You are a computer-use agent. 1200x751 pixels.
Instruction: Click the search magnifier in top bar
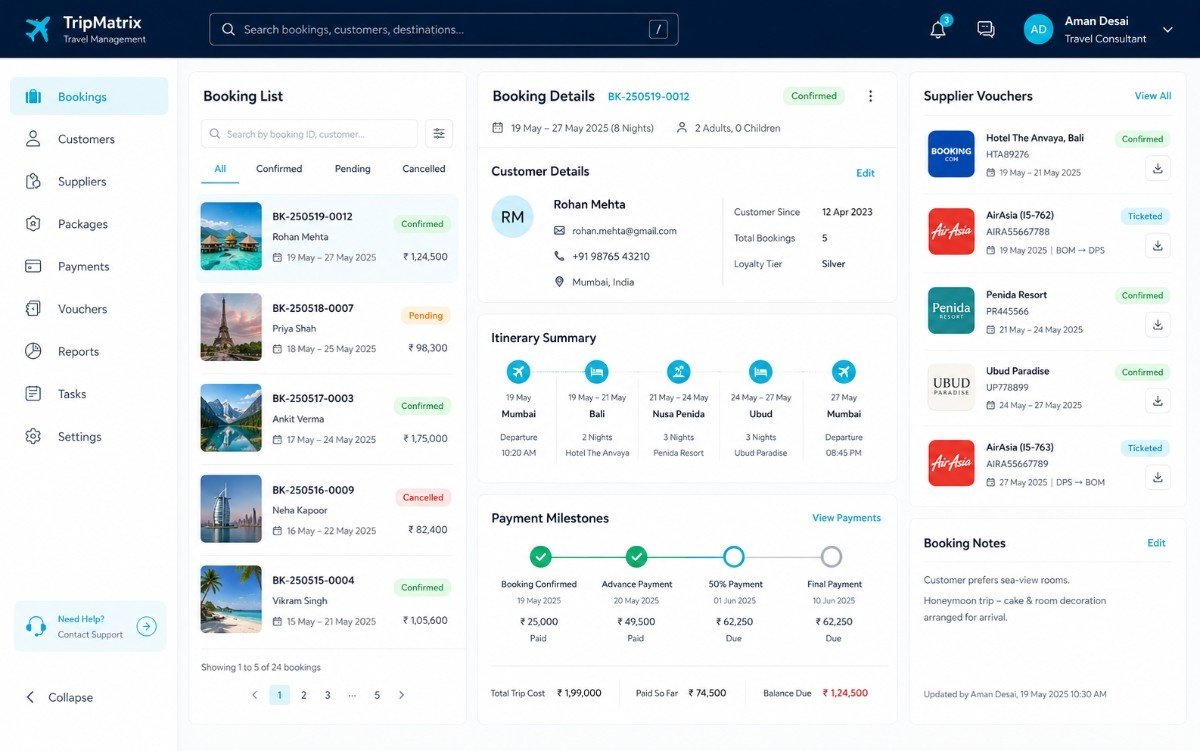228,29
